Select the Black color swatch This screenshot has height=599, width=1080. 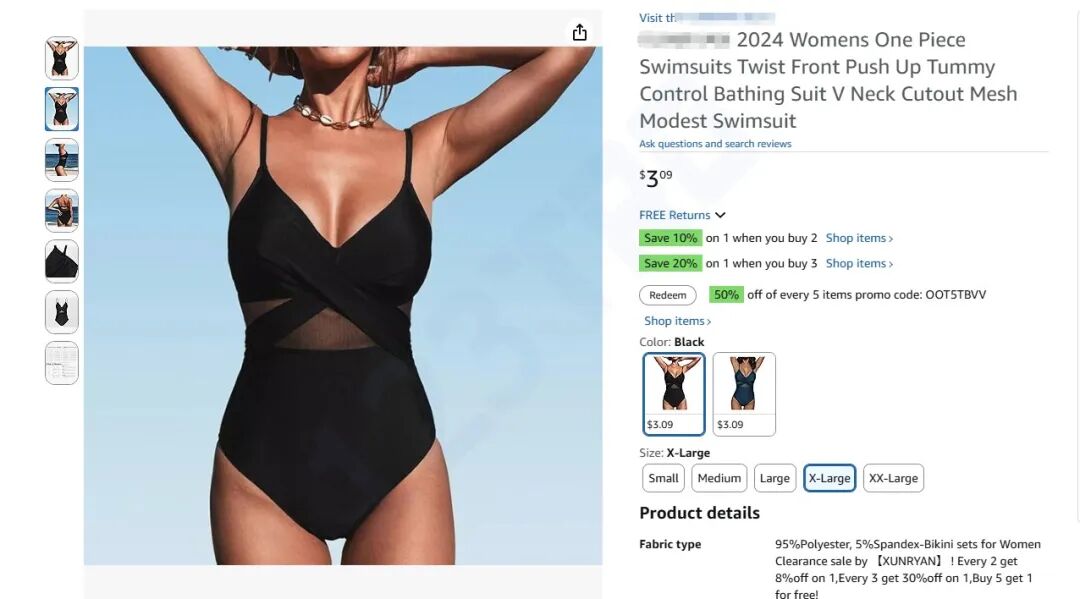(674, 394)
